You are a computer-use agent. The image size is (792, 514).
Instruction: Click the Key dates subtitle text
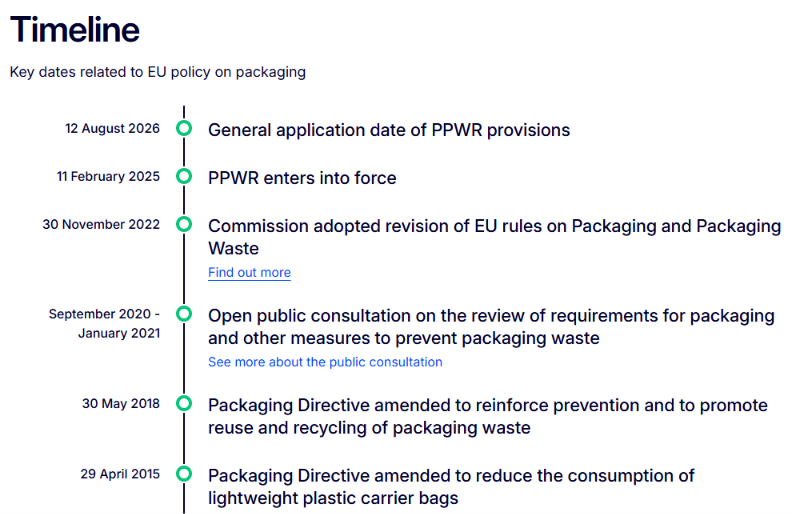pyautogui.click(x=158, y=72)
